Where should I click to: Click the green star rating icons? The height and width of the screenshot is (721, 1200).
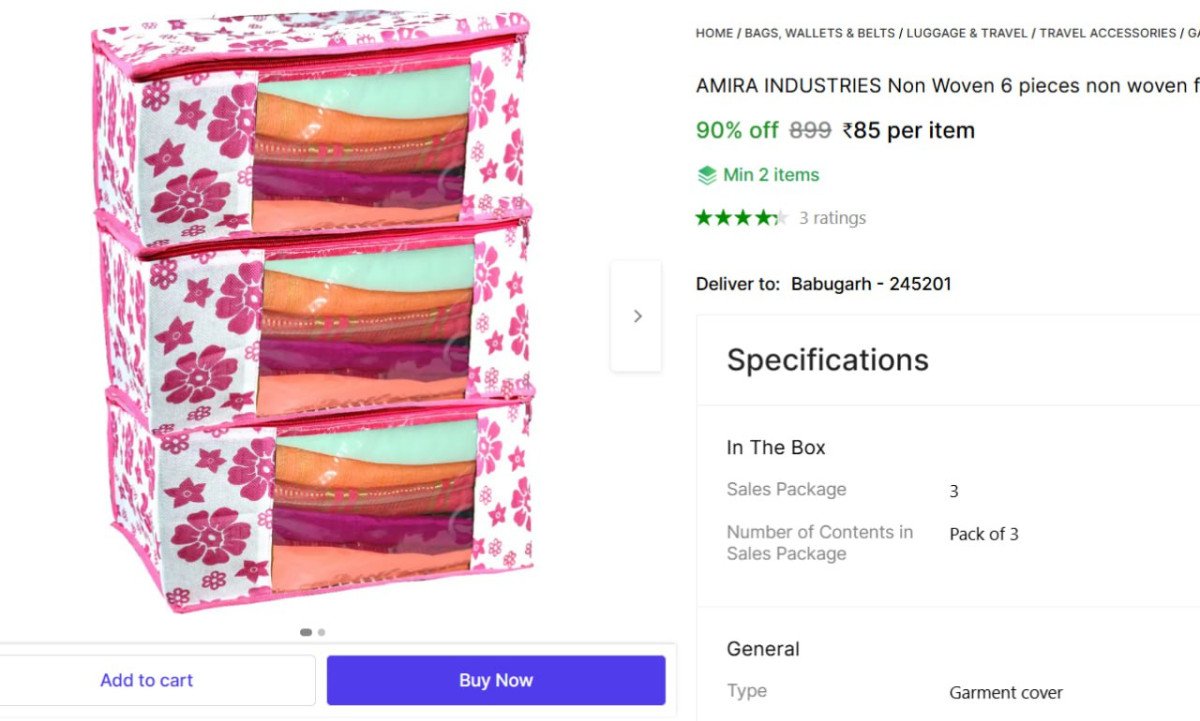click(741, 217)
